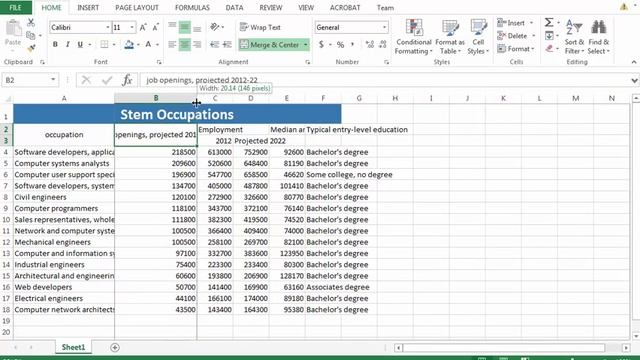This screenshot has width=640, height=360.
Task: Select the Sheet1 tab
Action: [73, 347]
